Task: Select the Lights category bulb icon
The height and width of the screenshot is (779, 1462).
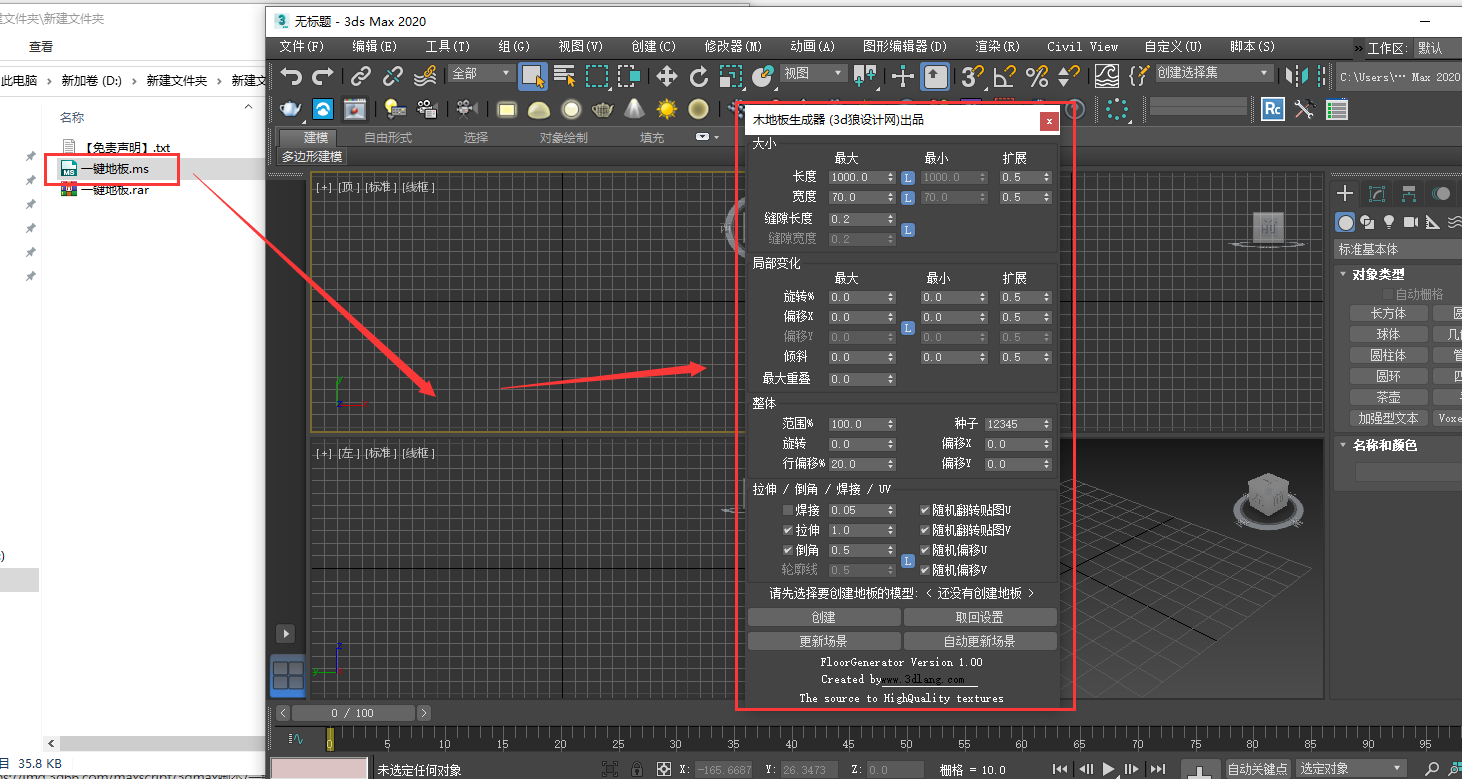Action: (1389, 221)
